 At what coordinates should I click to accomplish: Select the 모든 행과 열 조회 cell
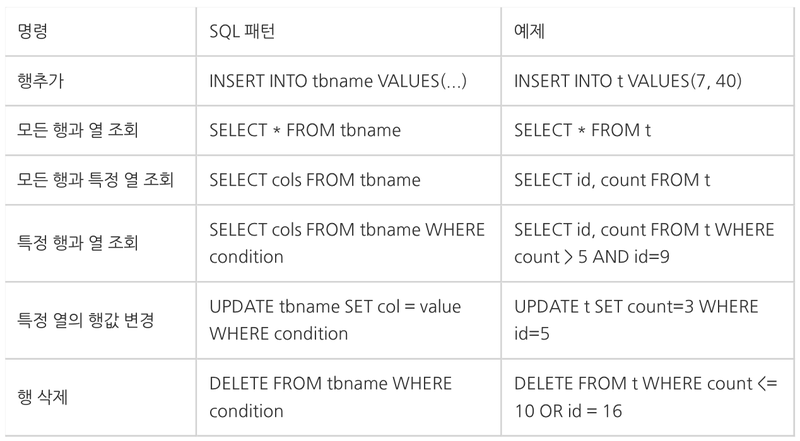(x=78, y=130)
